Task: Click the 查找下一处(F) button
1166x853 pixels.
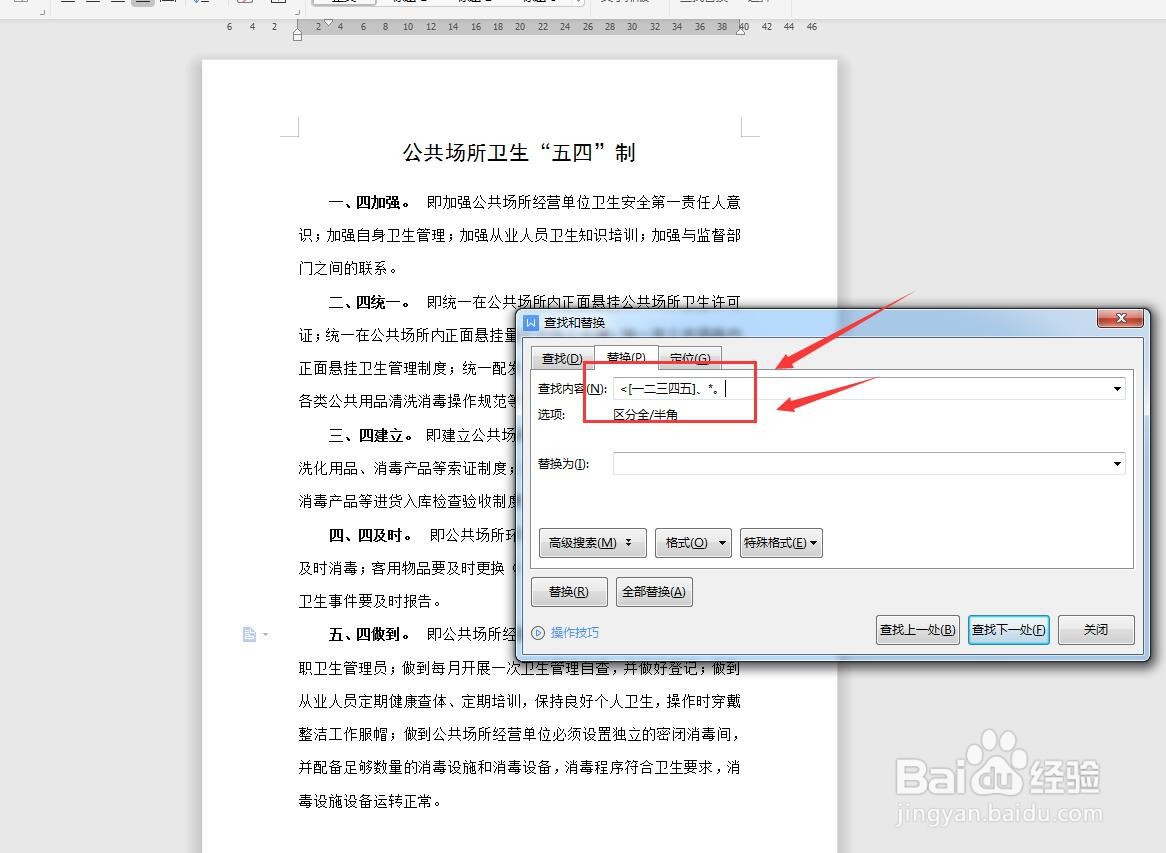Action: 1008,630
